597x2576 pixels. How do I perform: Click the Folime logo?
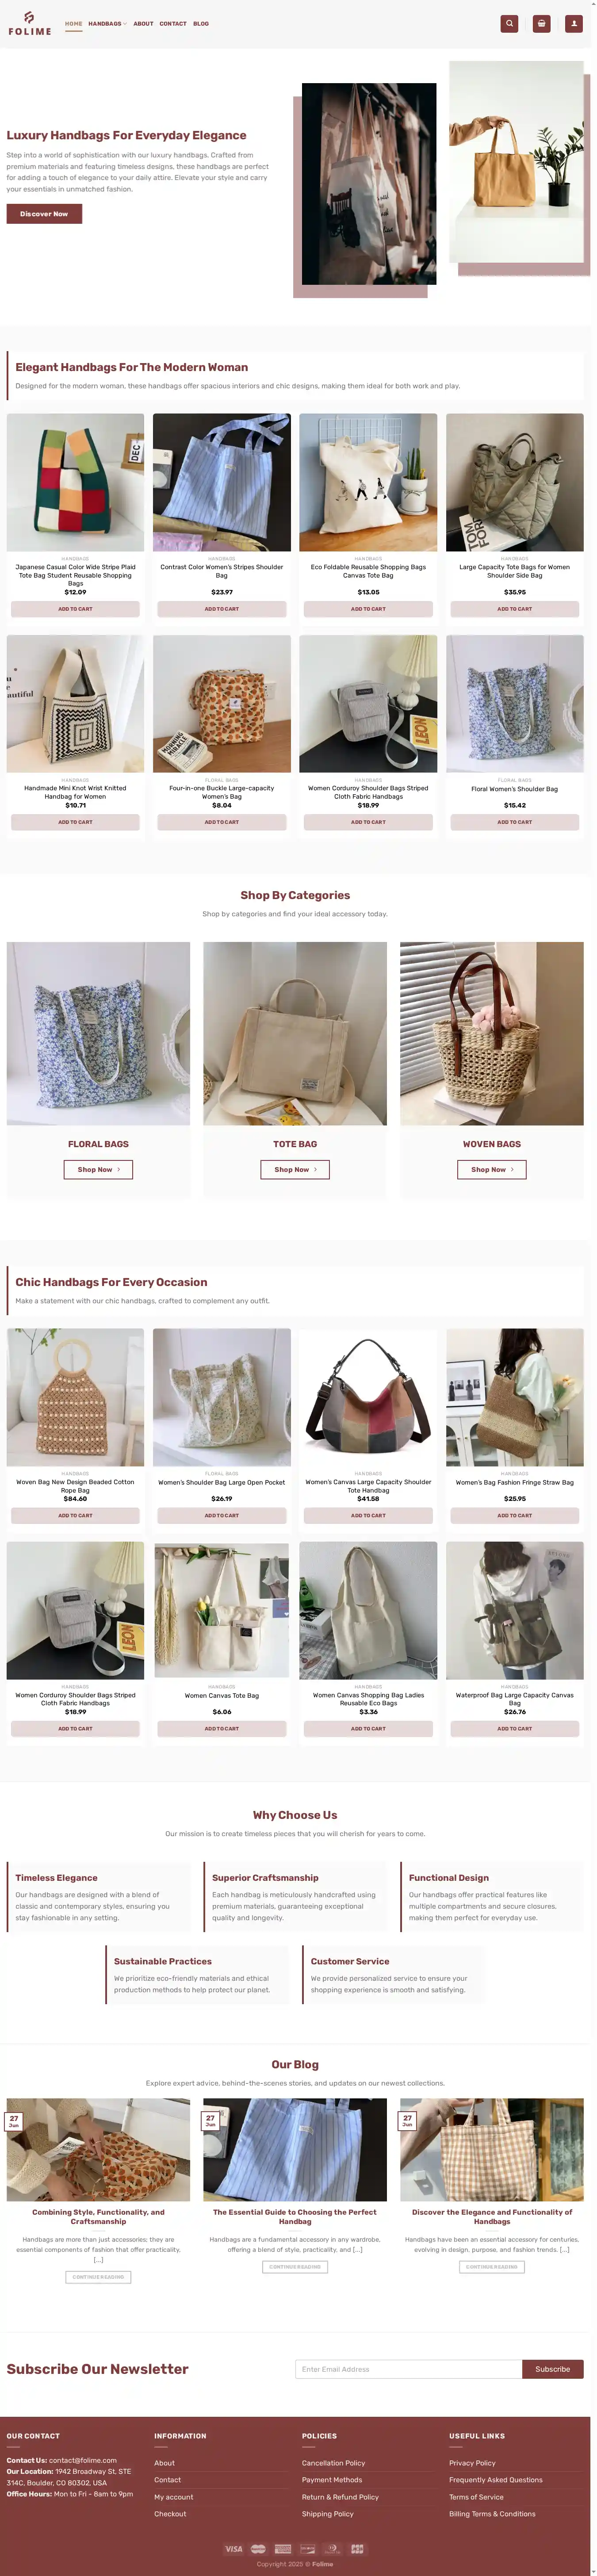[x=30, y=24]
